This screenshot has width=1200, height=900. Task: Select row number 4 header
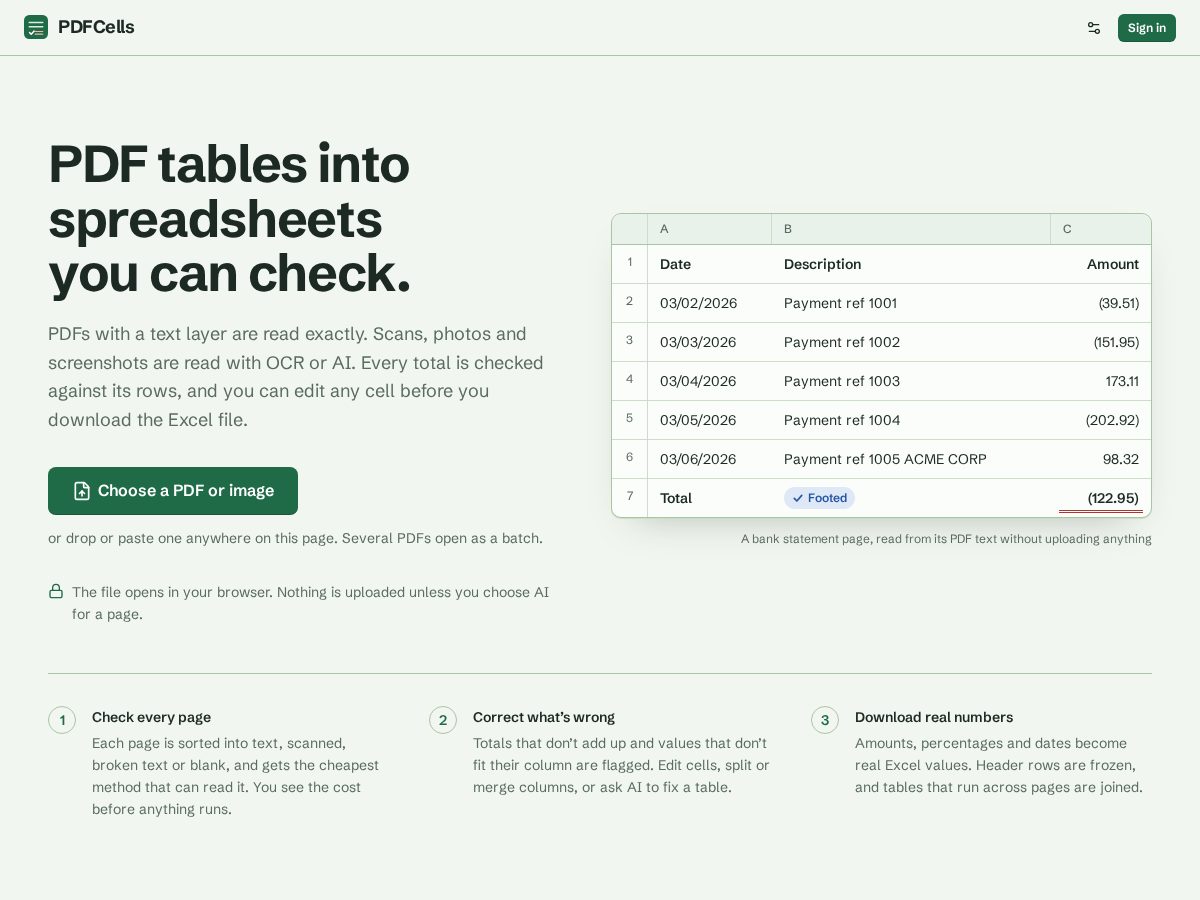[630, 381]
